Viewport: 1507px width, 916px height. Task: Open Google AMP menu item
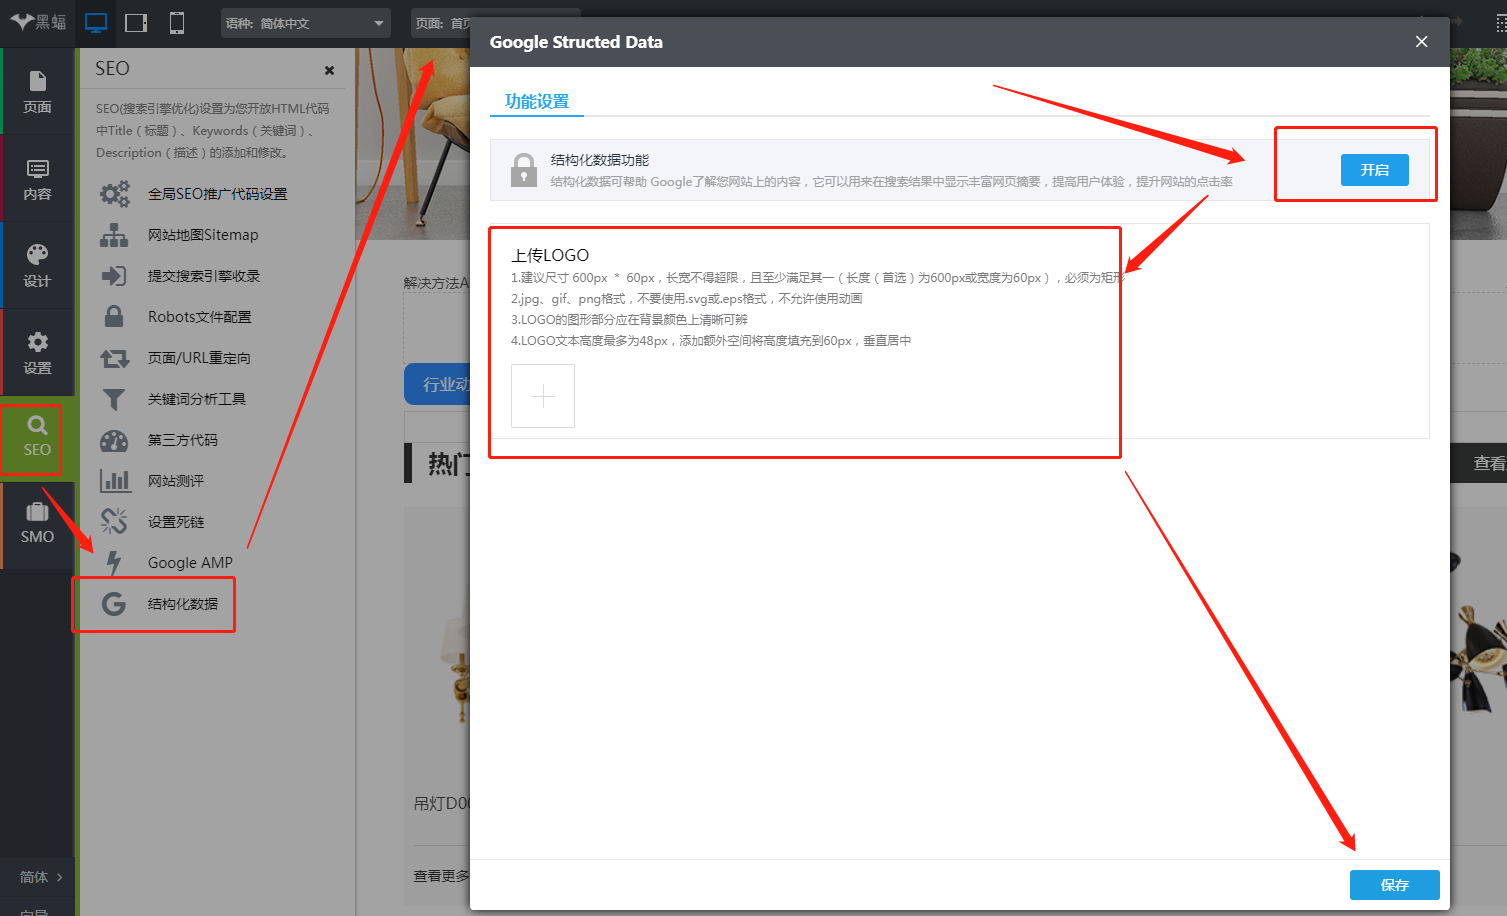[189, 563]
